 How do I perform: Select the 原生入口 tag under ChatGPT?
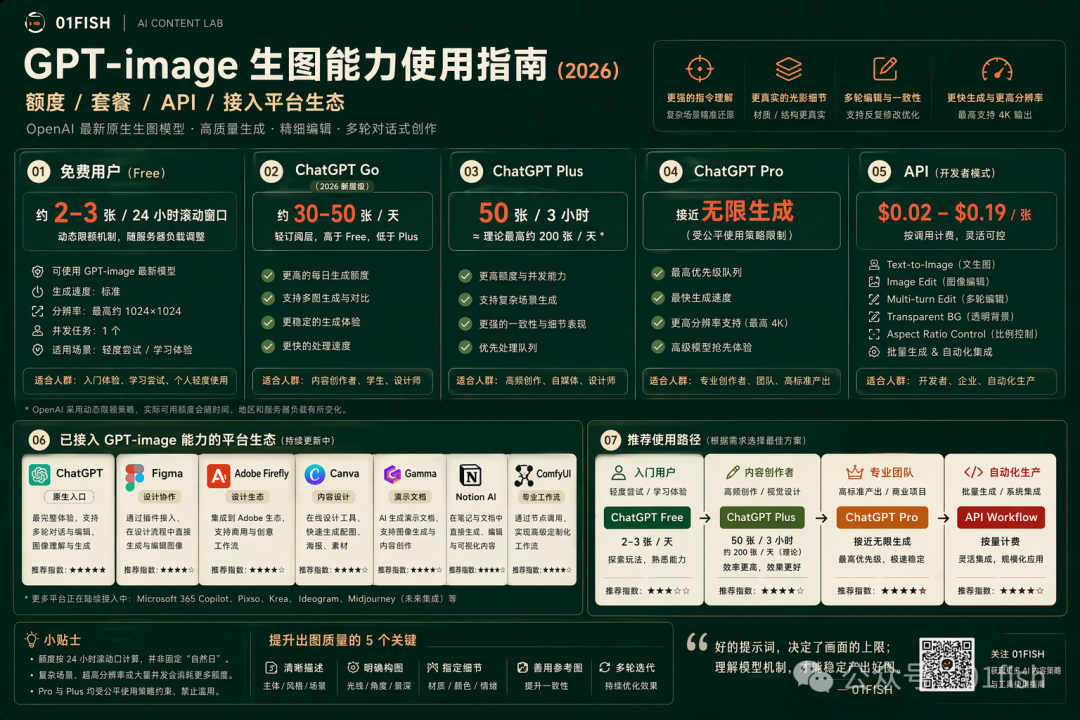[x=66, y=497]
